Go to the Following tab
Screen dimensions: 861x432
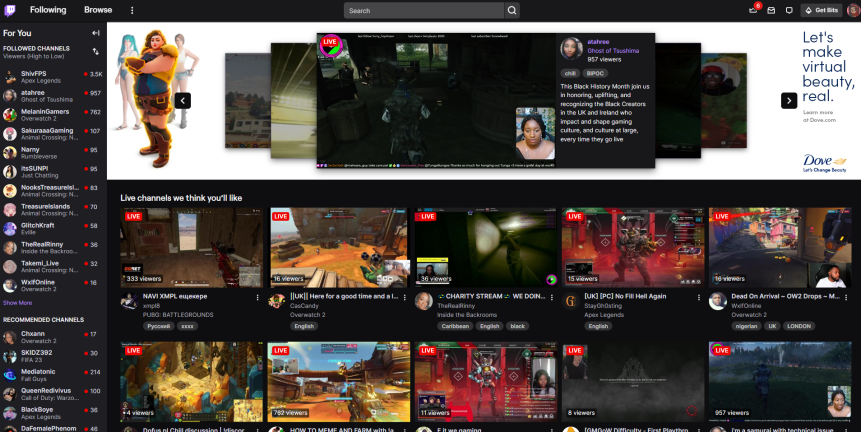point(49,10)
